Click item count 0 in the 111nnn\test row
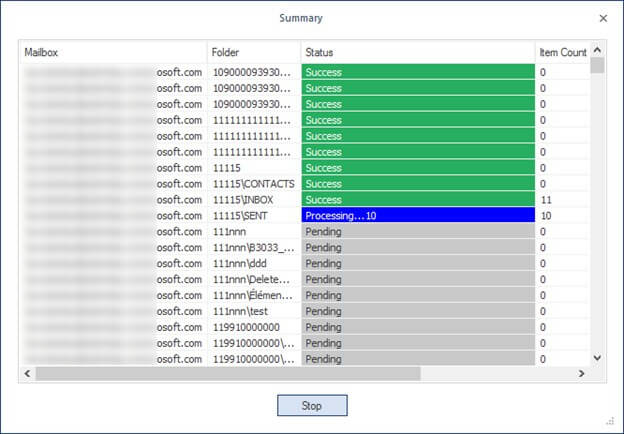 coord(543,311)
